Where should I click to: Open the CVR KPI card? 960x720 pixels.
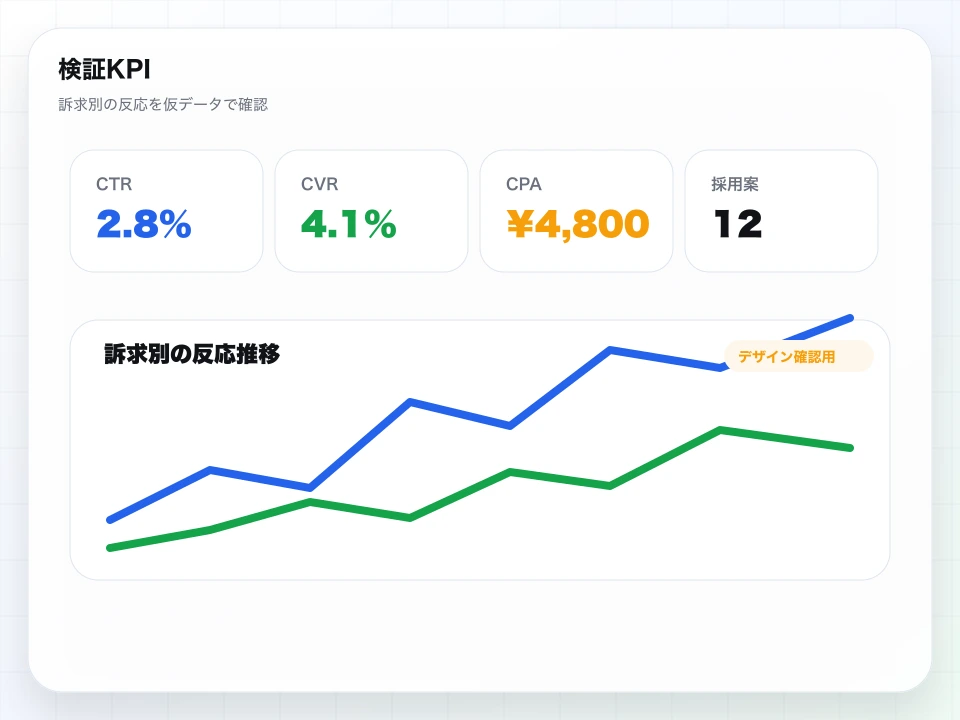click(371, 211)
